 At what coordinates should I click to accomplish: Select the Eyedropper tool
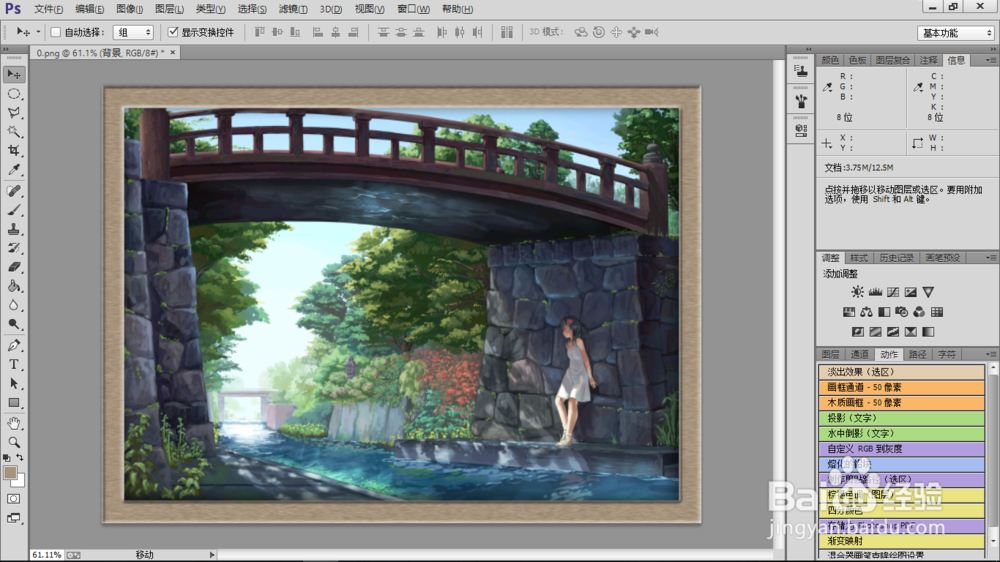point(13,170)
